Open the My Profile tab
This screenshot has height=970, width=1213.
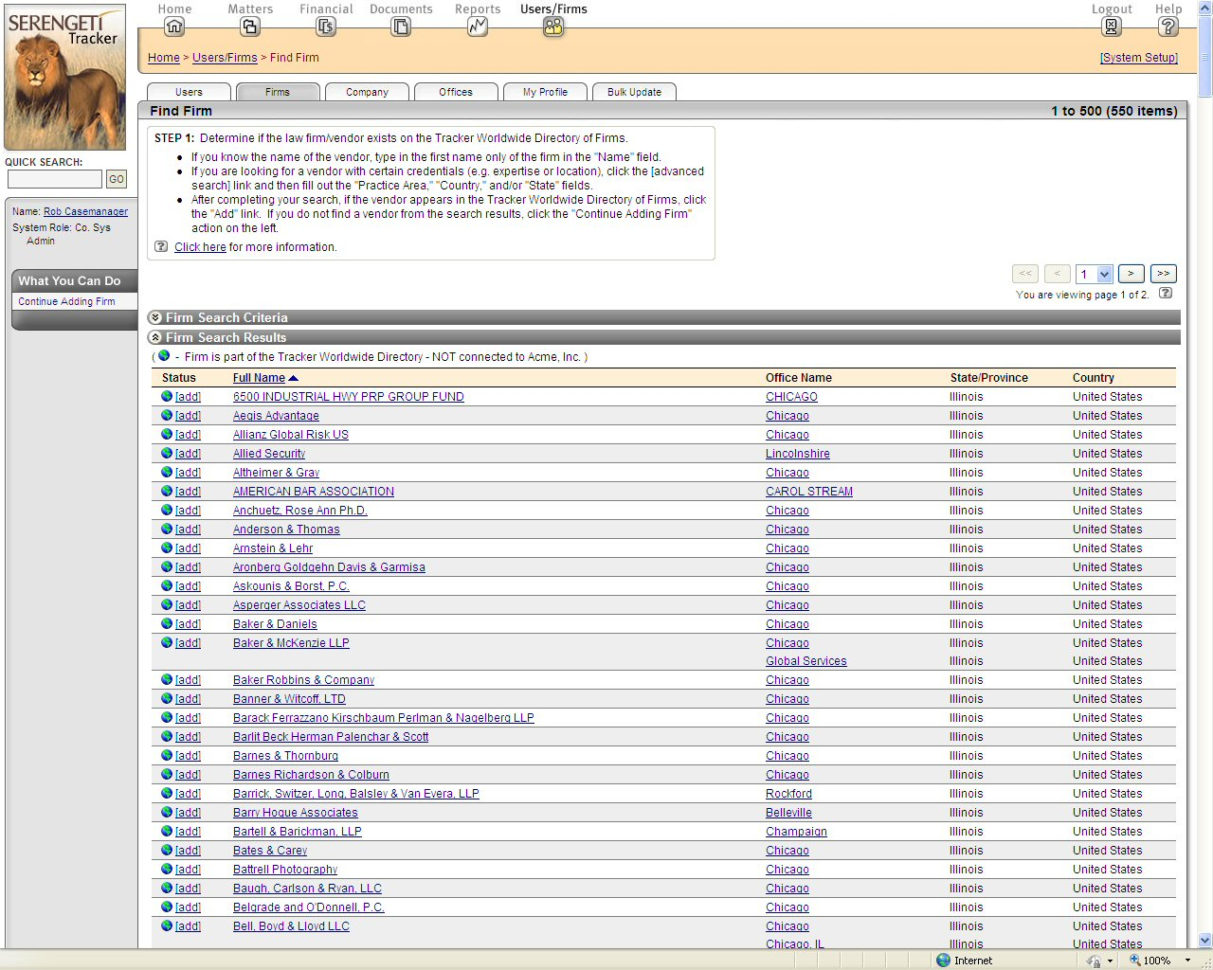point(545,91)
